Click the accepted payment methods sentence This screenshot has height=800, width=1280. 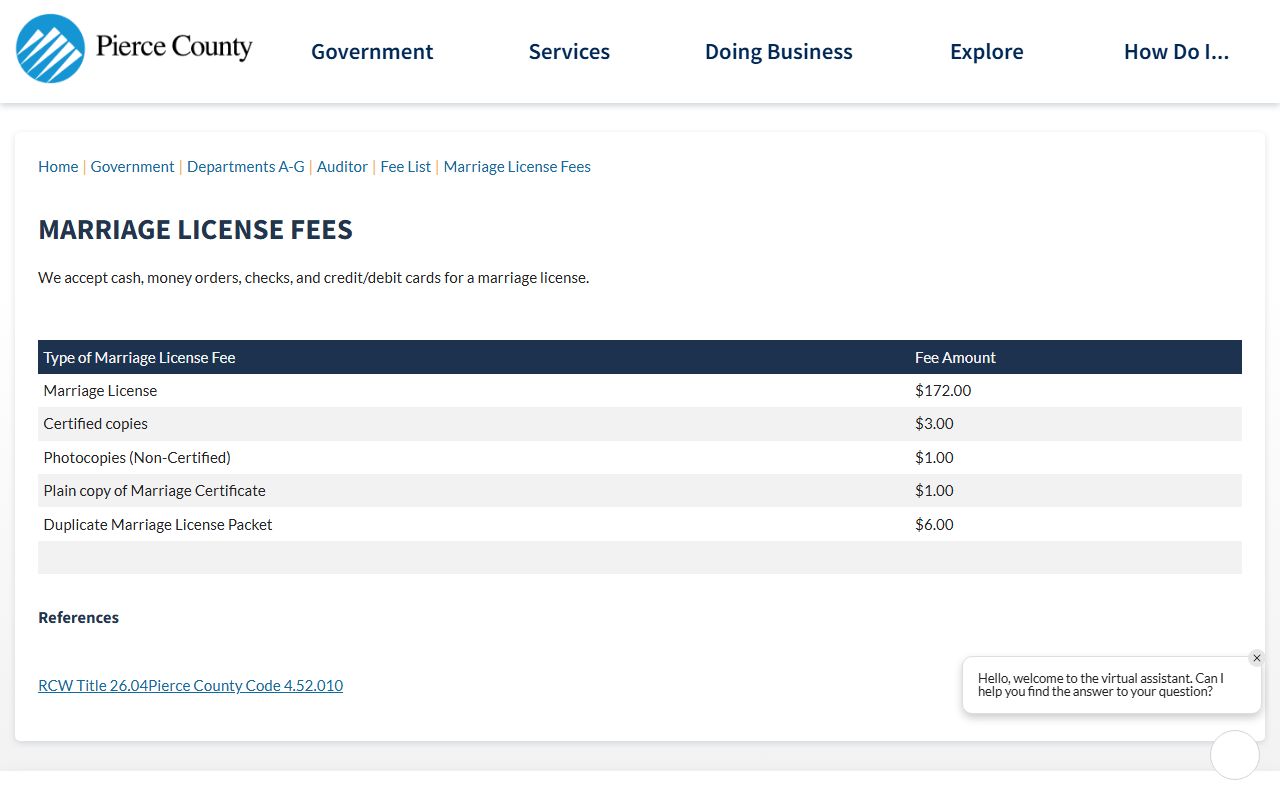tap(314, 278)
